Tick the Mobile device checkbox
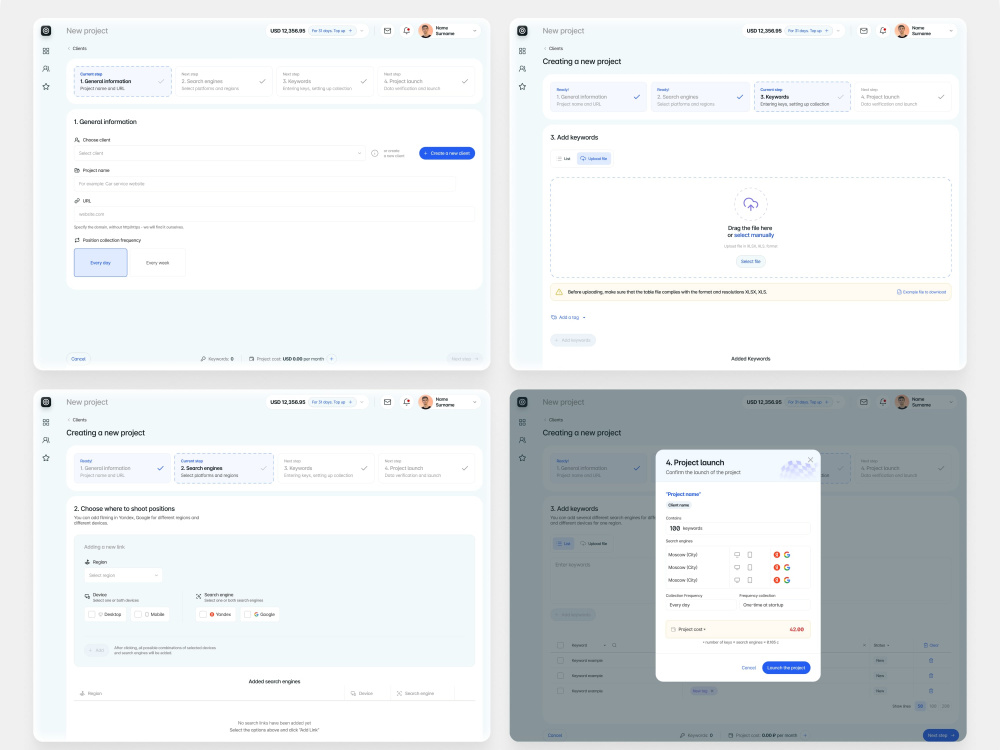This screenshot has height=750, width=1000. (138, 614)
